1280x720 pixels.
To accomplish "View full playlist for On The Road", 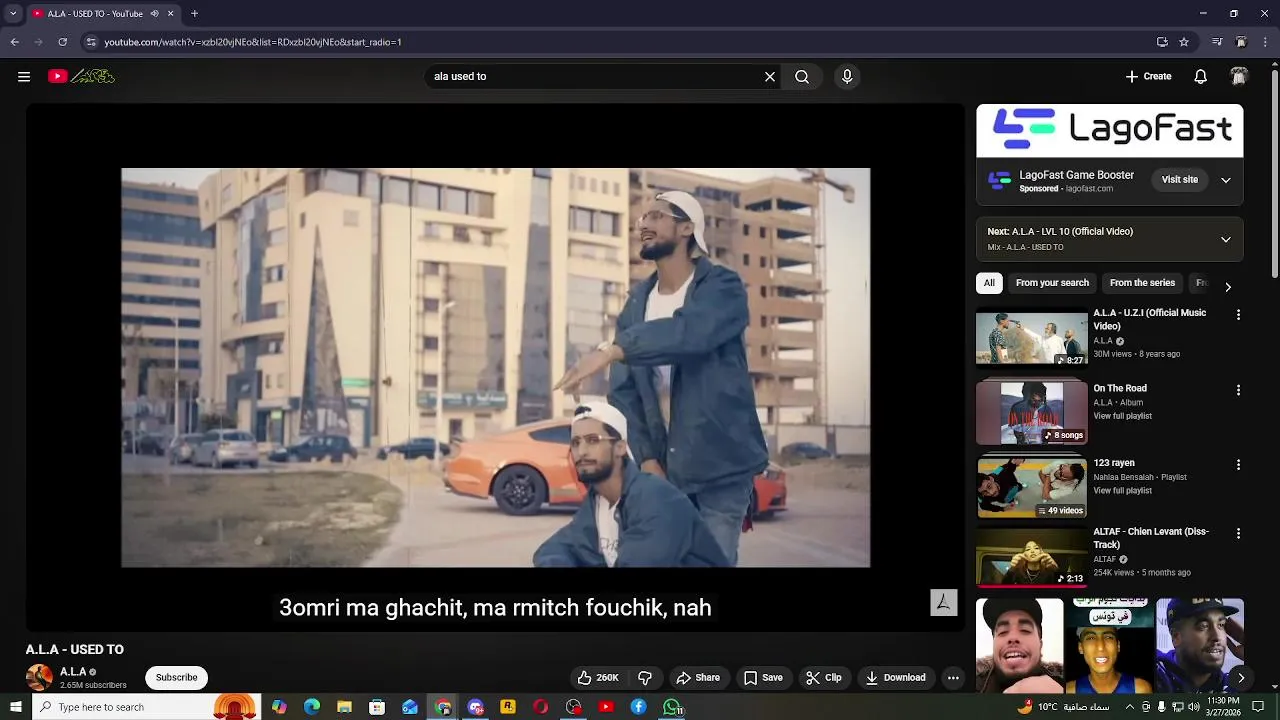I will click(x=1122, y=416).
